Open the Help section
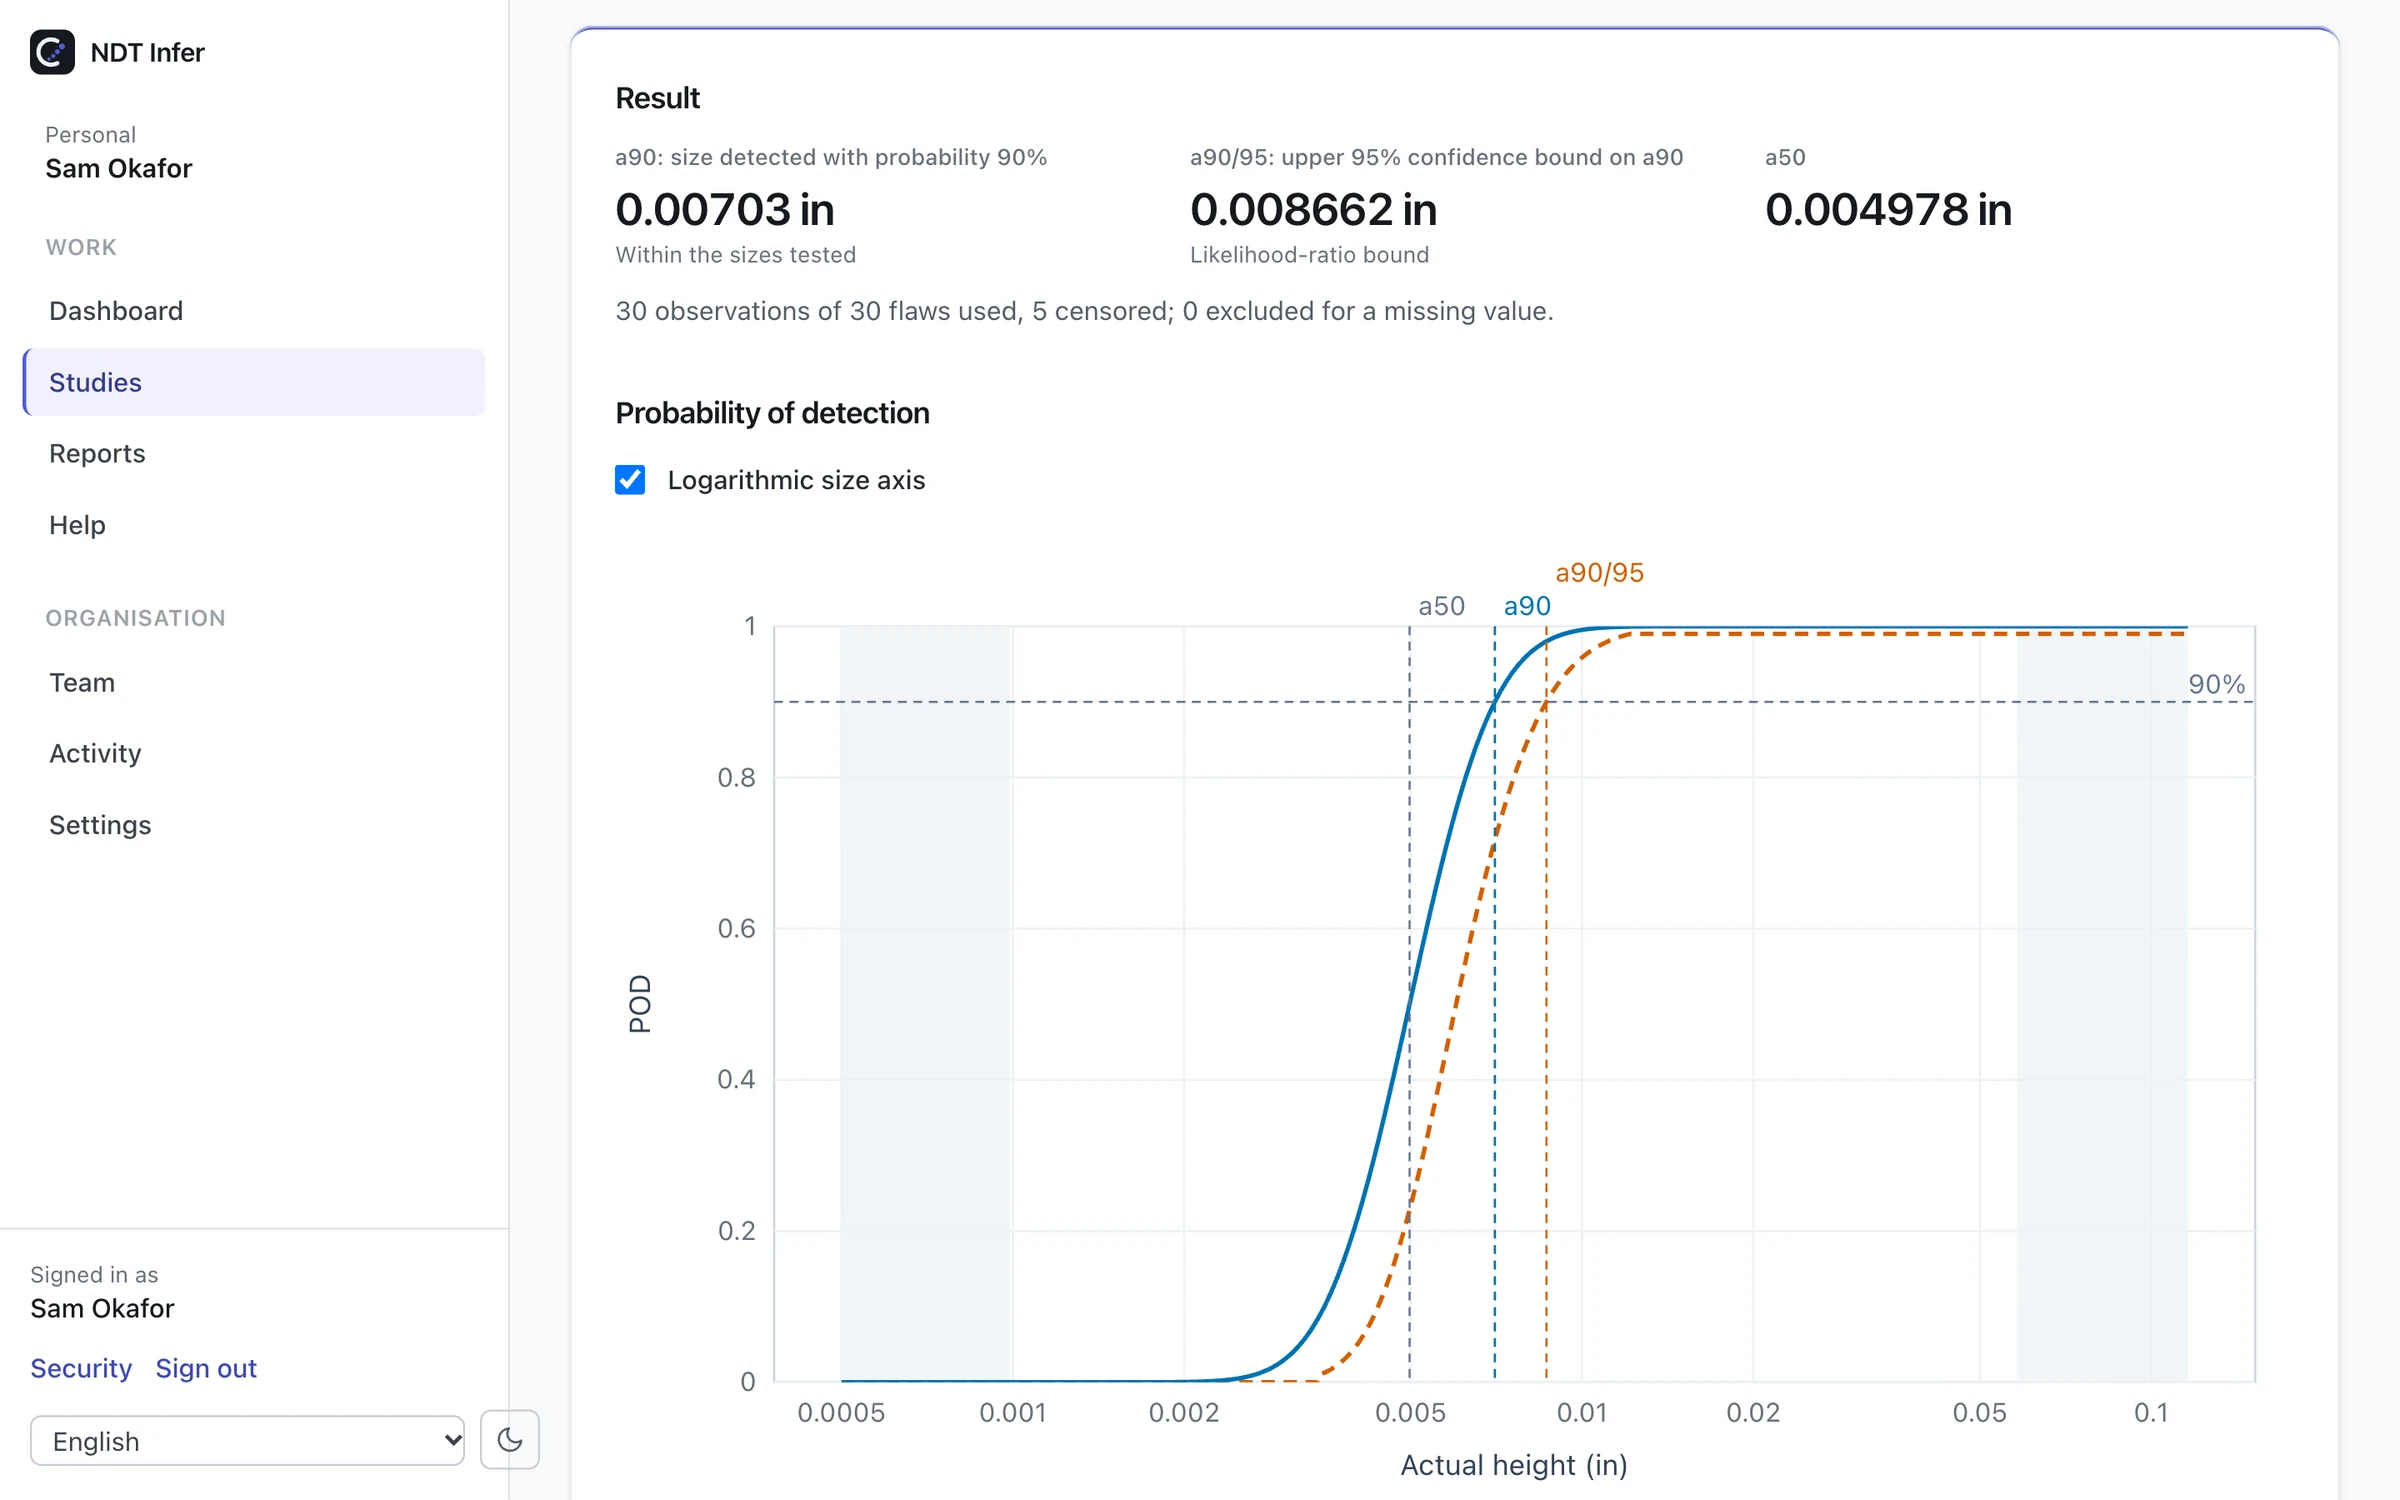Viewport: 2400px width, 1500px height. (x=254, y=525)
